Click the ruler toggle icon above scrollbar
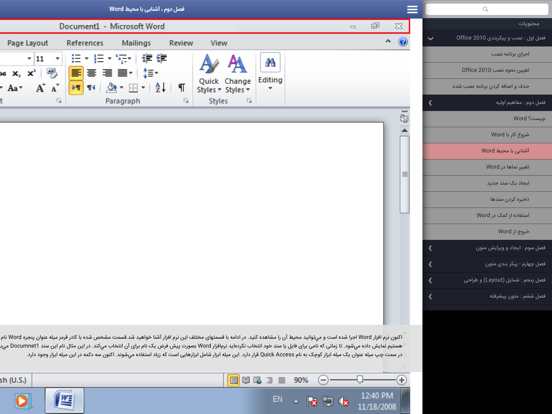This screenshot has width=552, height=414. [x=404, y=118]
